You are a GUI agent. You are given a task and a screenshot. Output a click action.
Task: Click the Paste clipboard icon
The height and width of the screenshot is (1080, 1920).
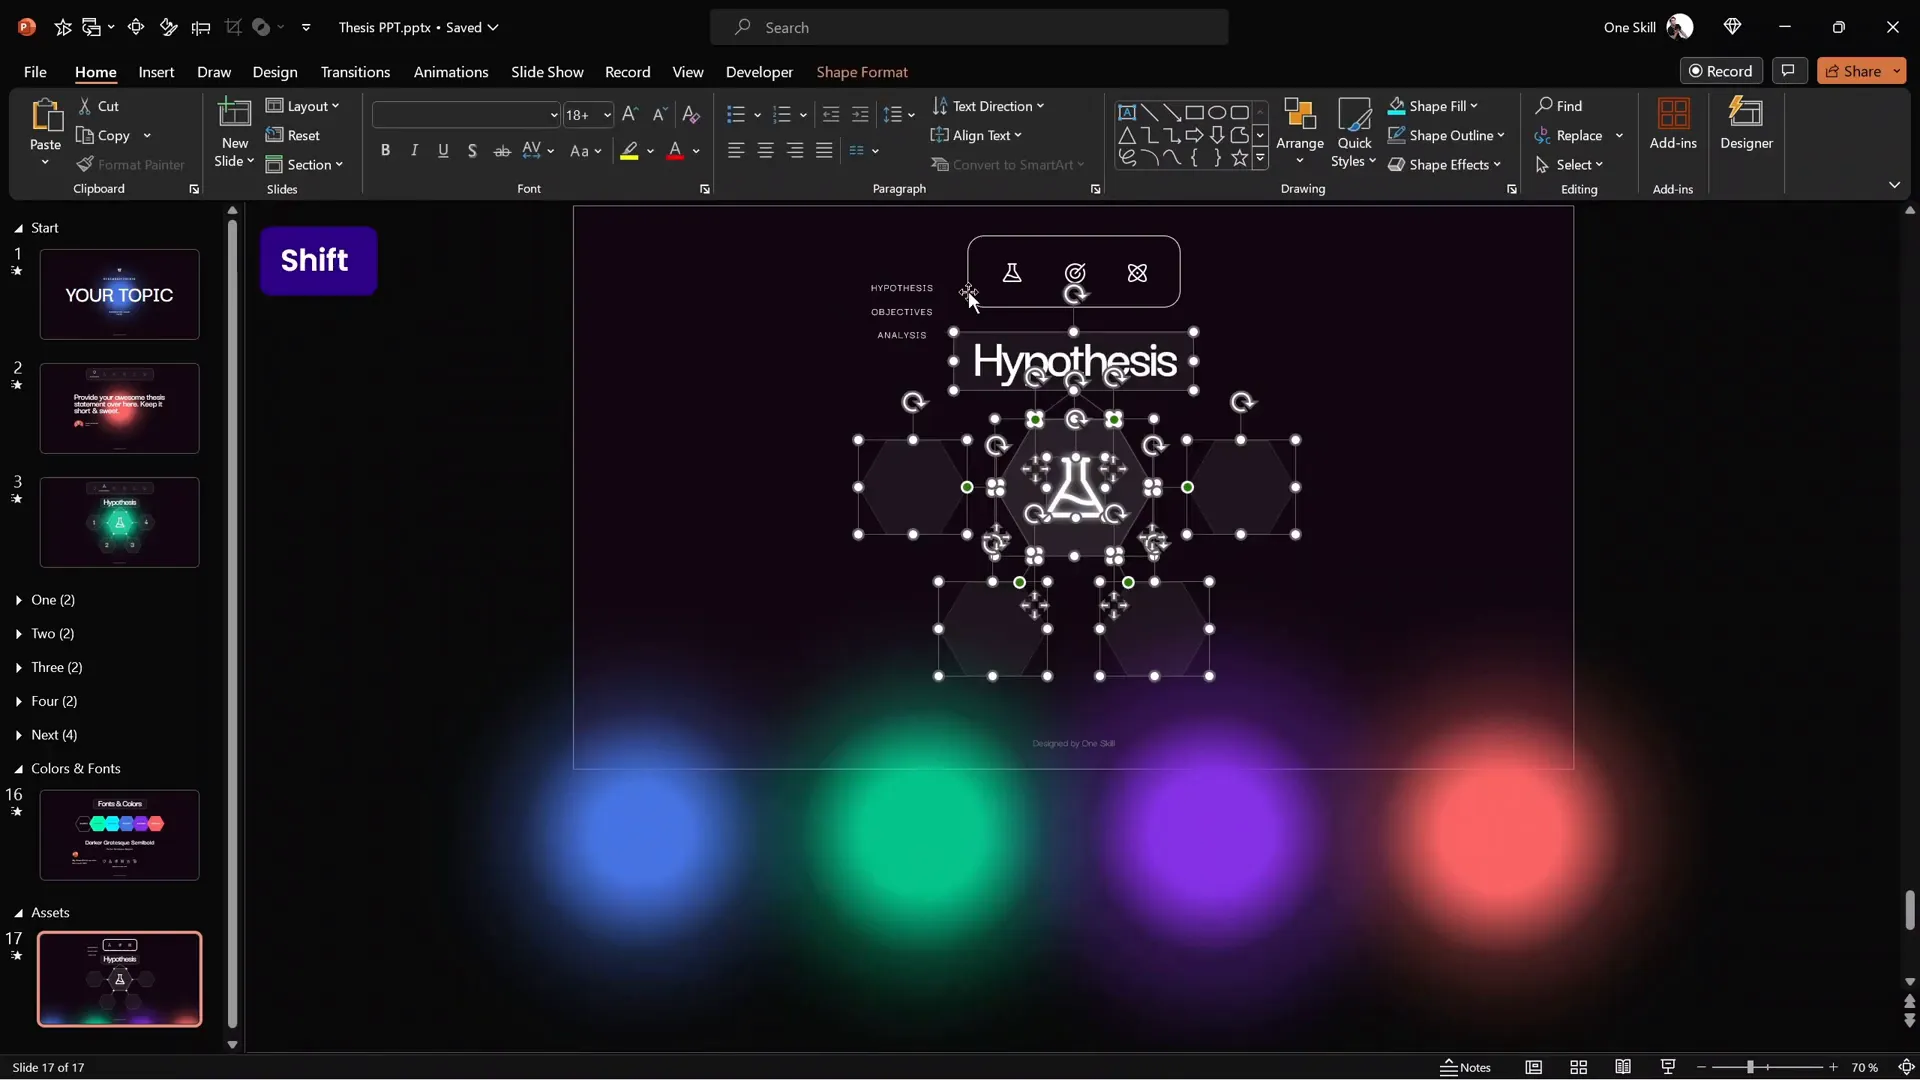pyautogui.click(x=45, y=115)
